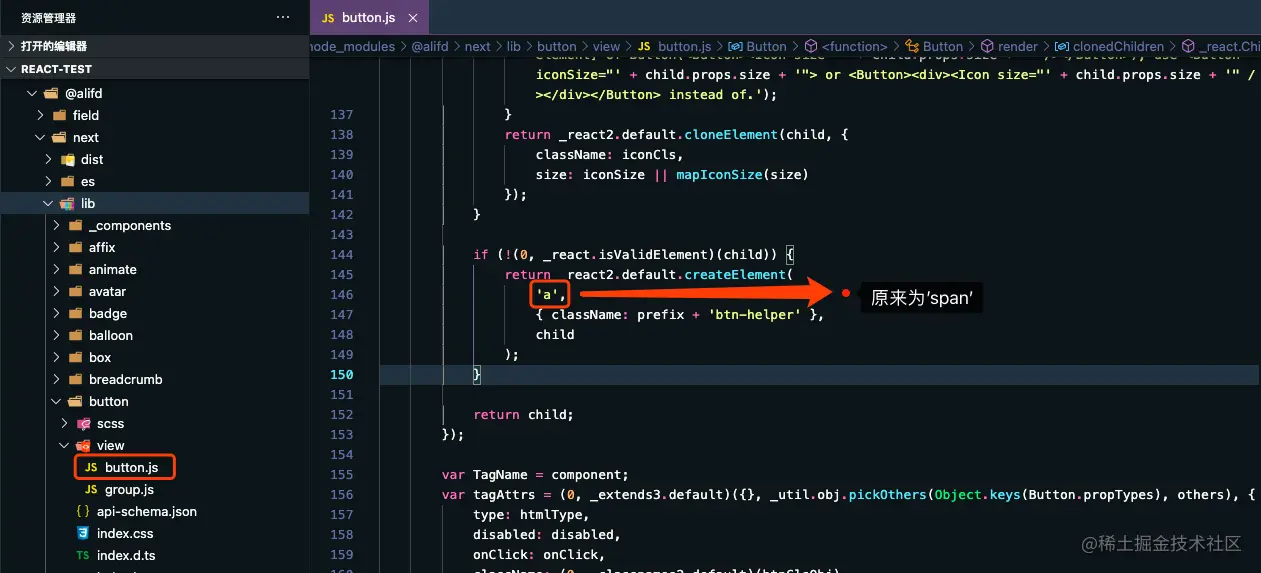This screenshot has width=1261, height=573.
Task: Click the animate folder icon
Action: 75,269
